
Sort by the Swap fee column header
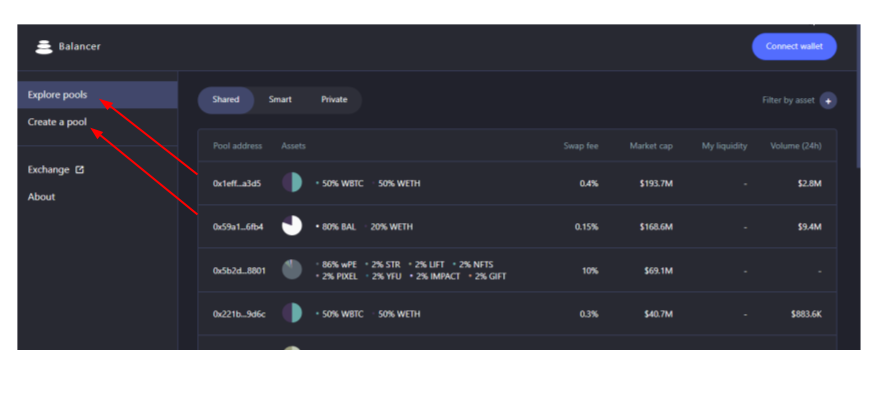[x=580, y=146]
